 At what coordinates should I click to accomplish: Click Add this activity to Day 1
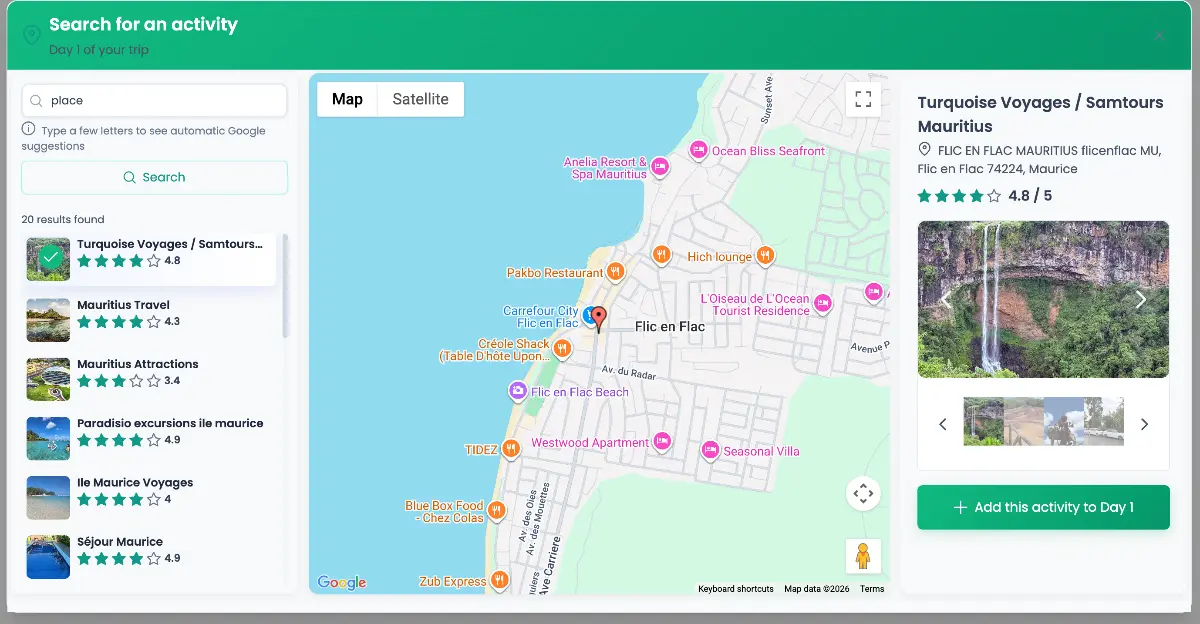pos(1043,507)
